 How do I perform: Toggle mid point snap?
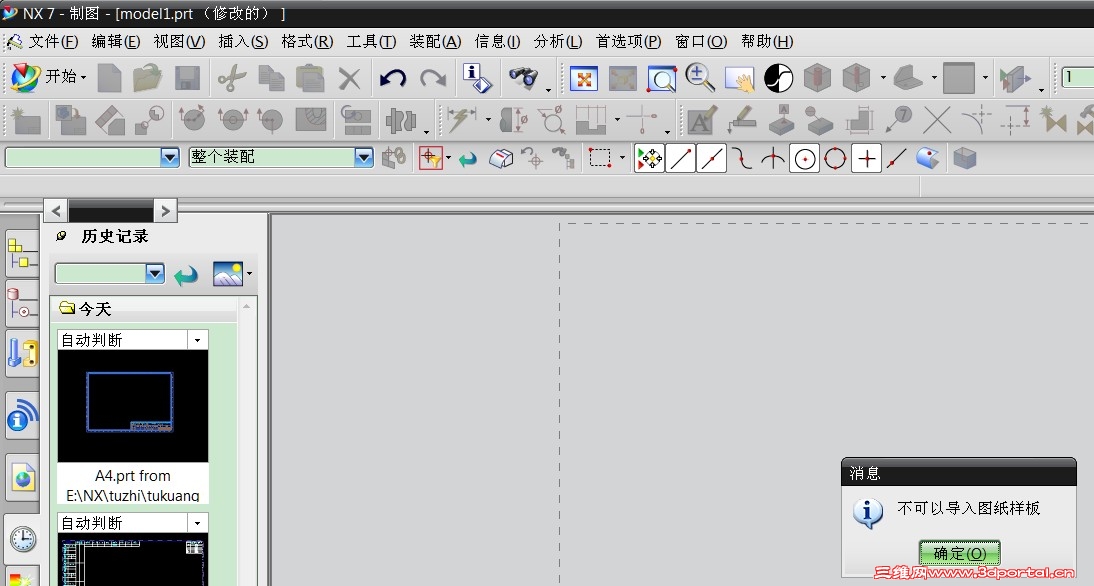coord(712,158)
